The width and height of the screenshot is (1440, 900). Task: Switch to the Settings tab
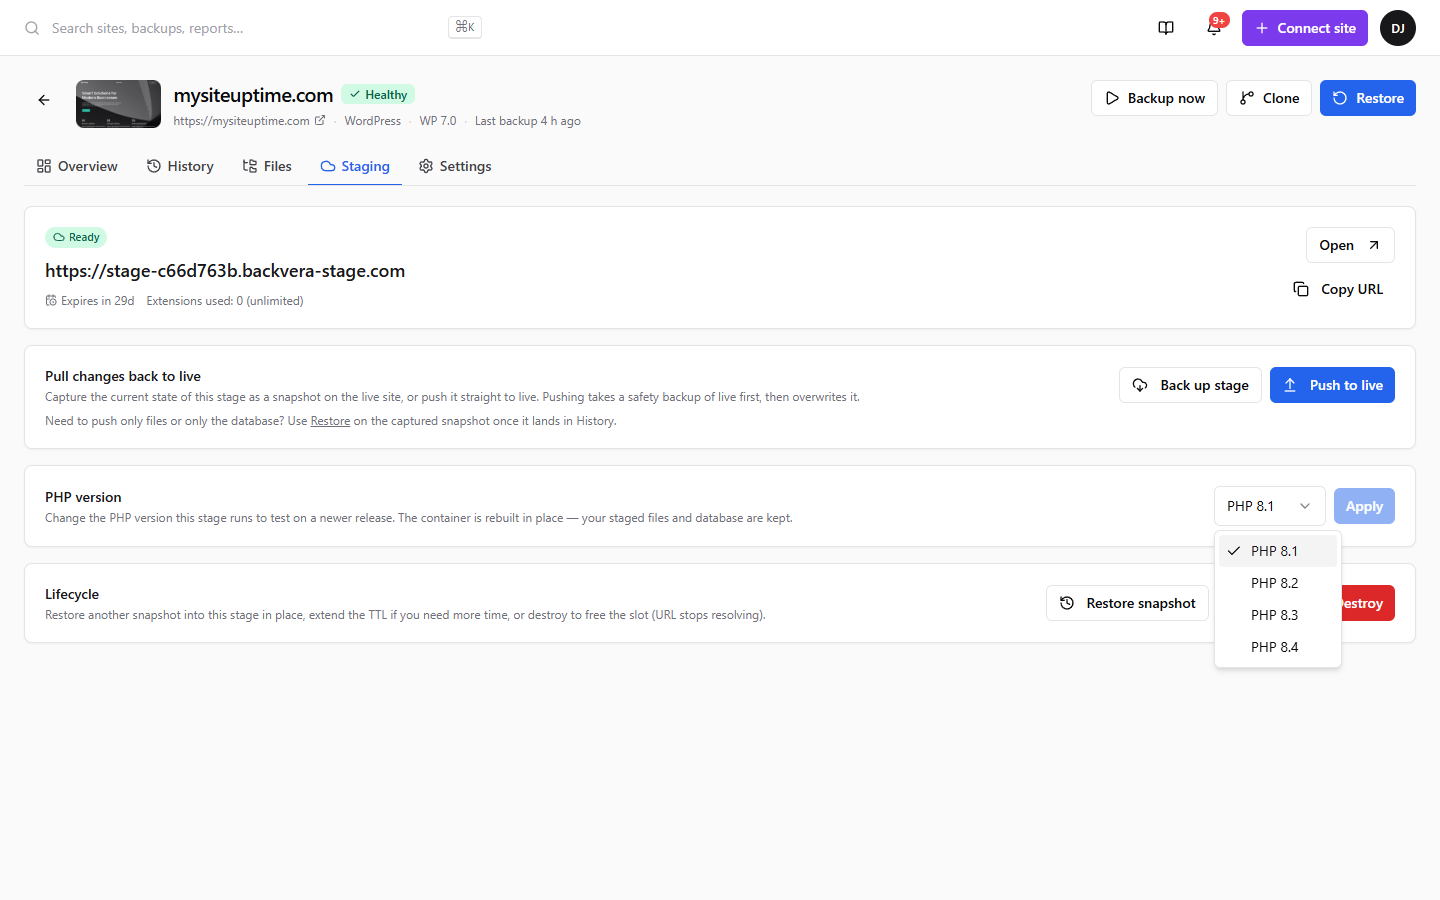coord(455,166)
